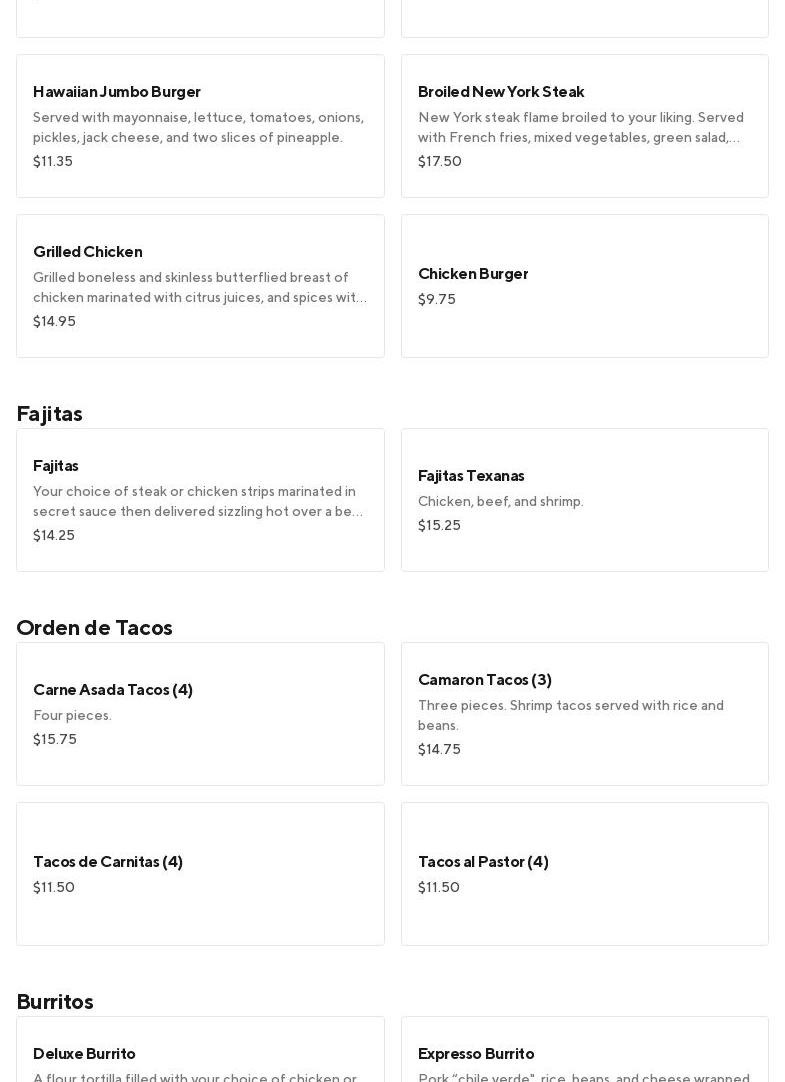Click the Camaron Tacos shrimp description
This screenshot has width=785, height=1082.
[x=571, y=715]
